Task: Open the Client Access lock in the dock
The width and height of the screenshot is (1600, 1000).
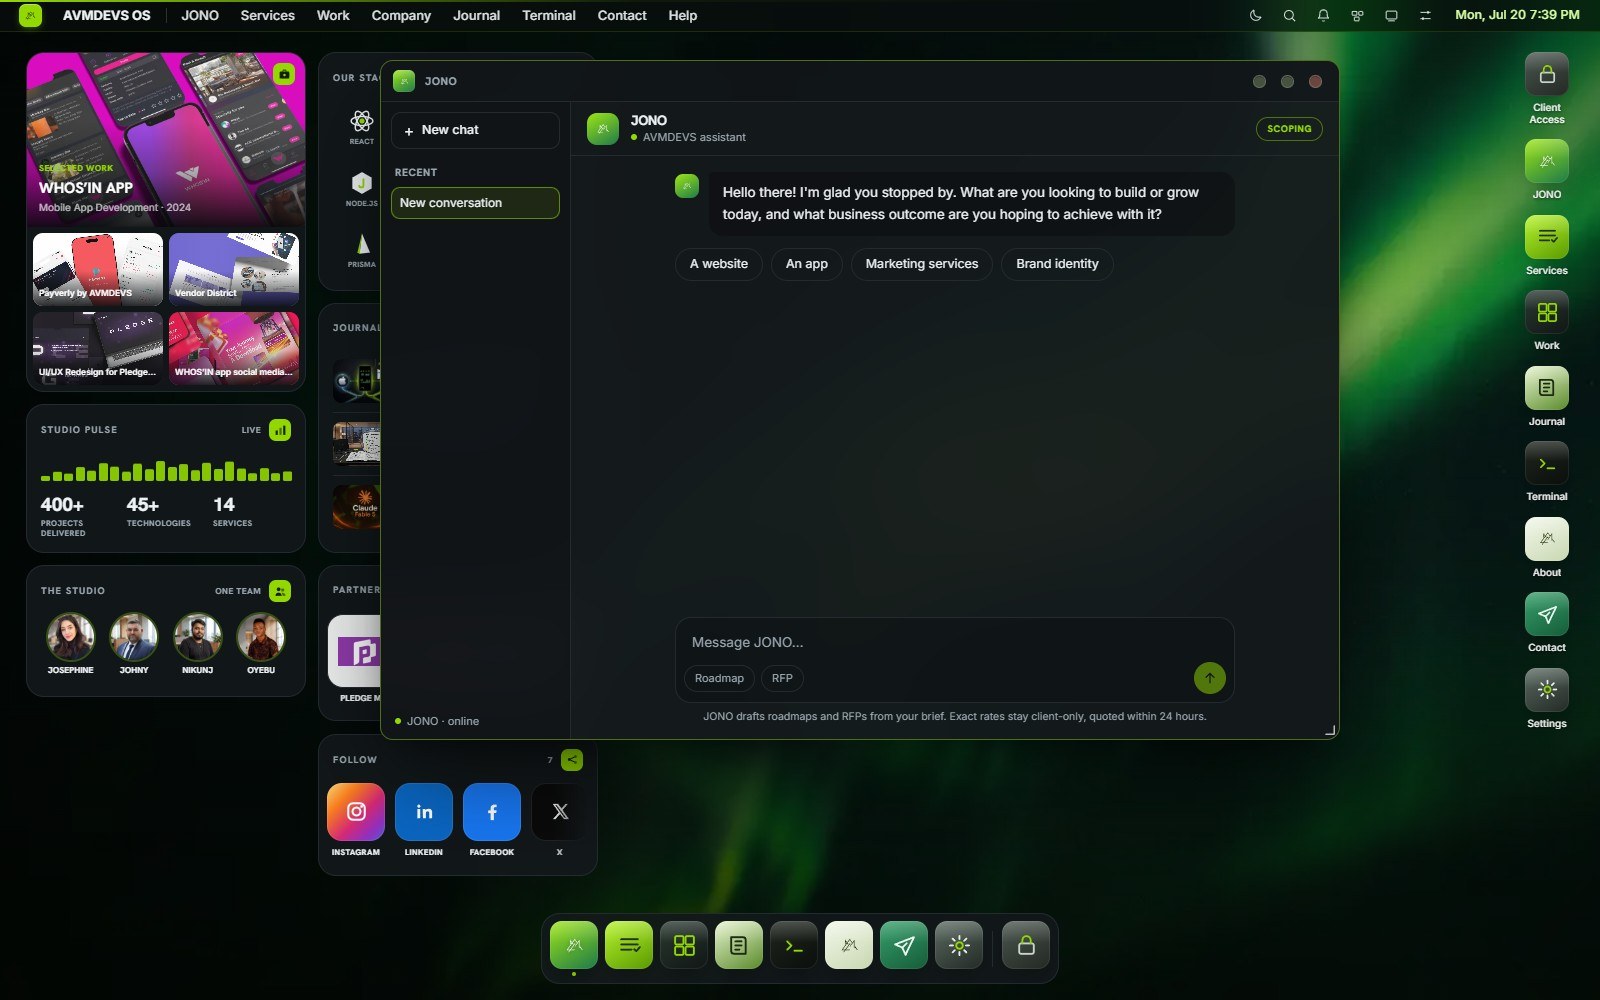Action: [1026, 945]
